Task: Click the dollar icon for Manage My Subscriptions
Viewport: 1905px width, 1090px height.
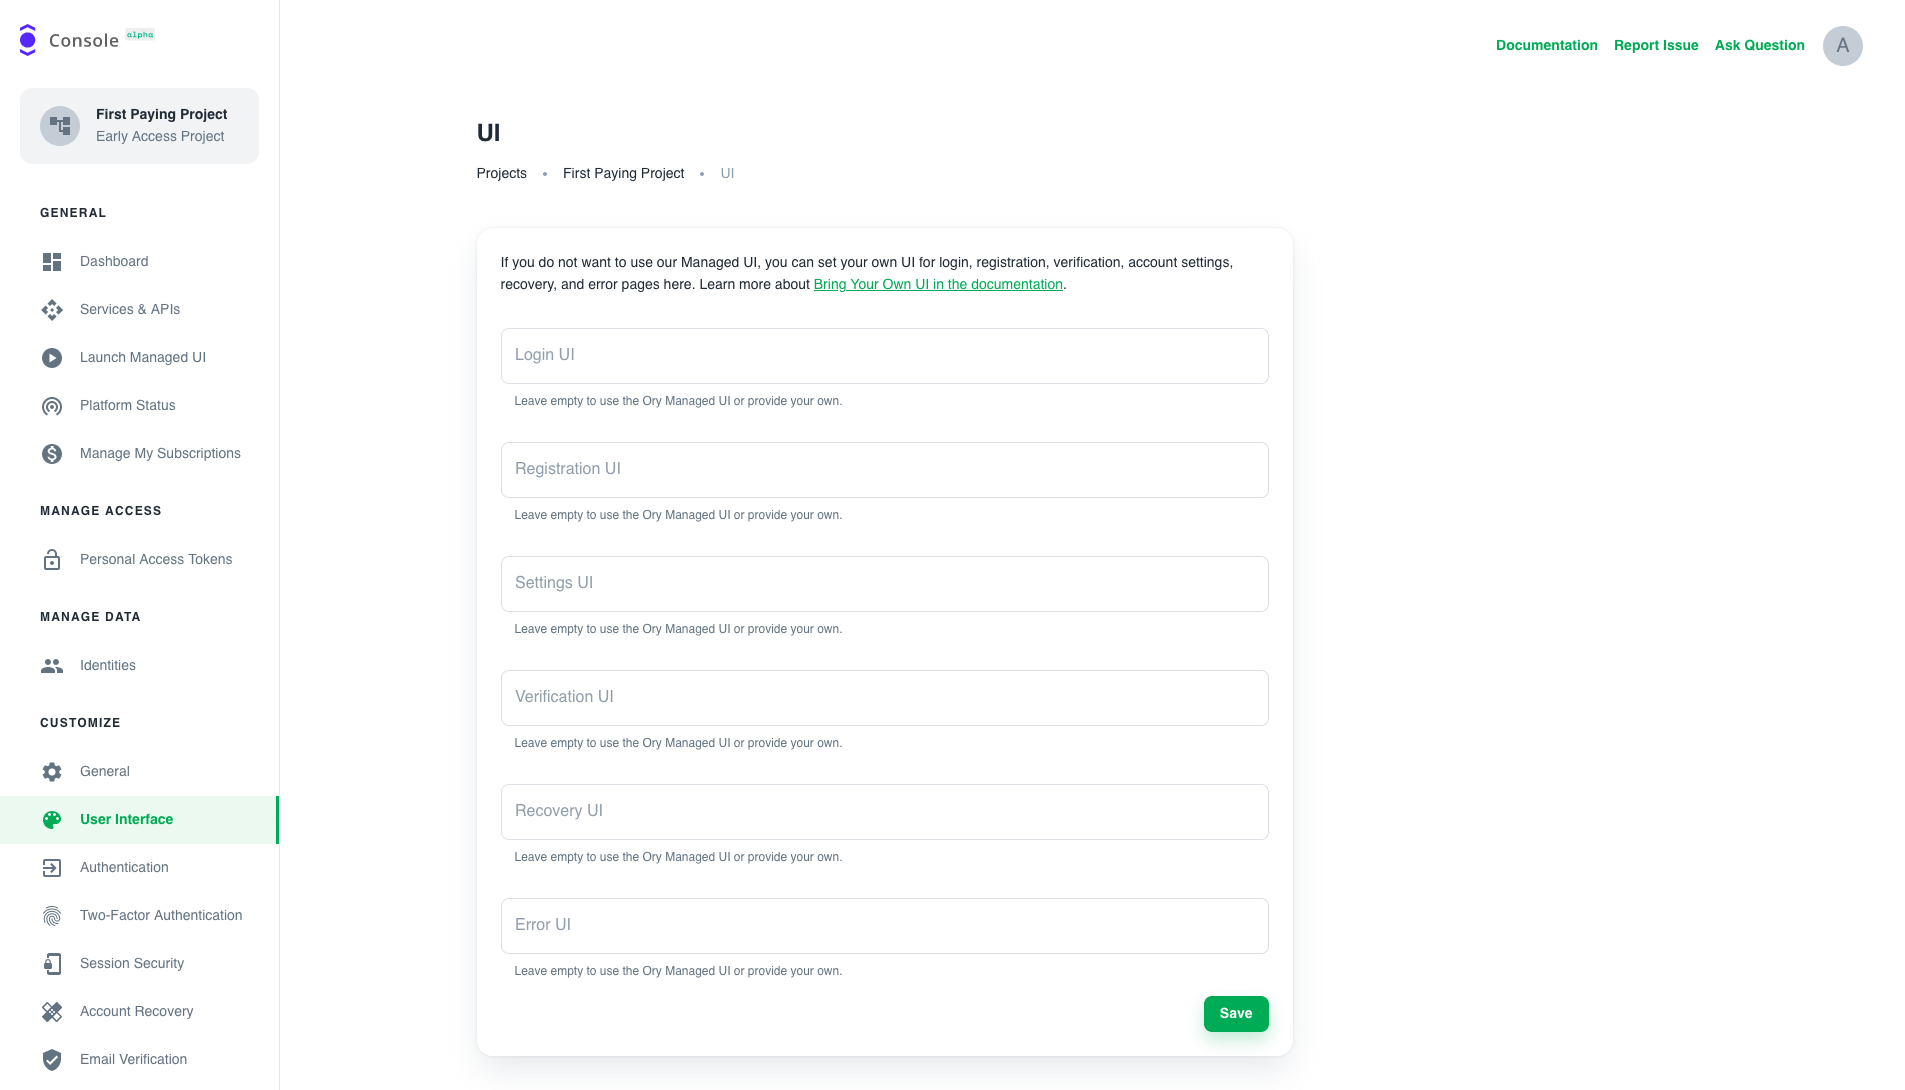Action: coord(52,454)
